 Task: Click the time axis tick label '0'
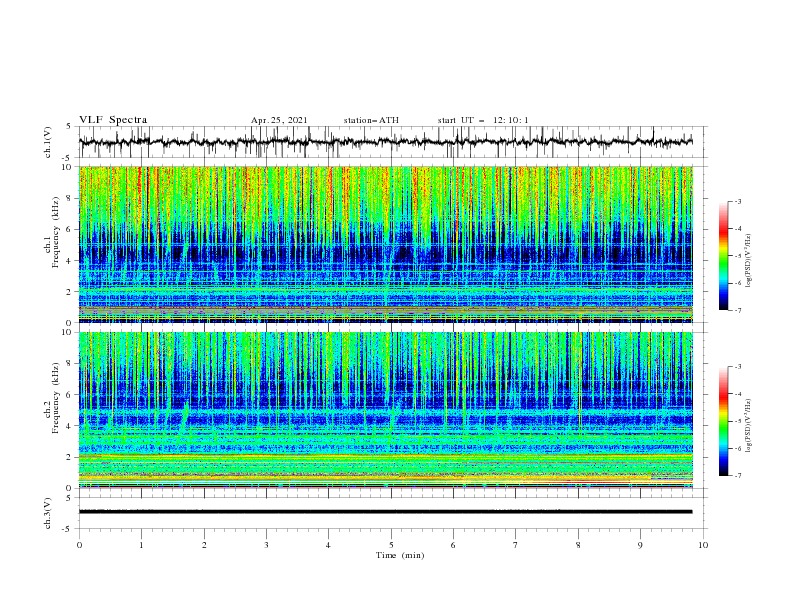coord(79,545)
